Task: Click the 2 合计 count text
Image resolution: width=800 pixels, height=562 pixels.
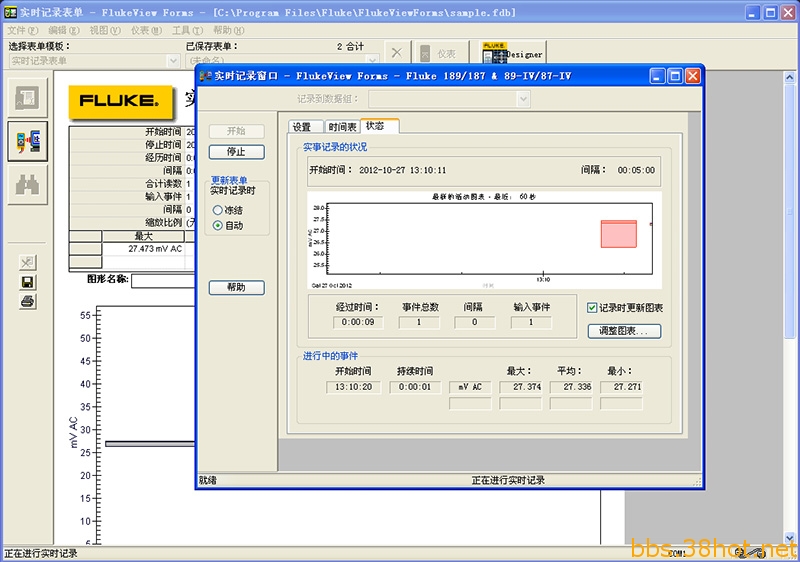Action: point(351,46)
